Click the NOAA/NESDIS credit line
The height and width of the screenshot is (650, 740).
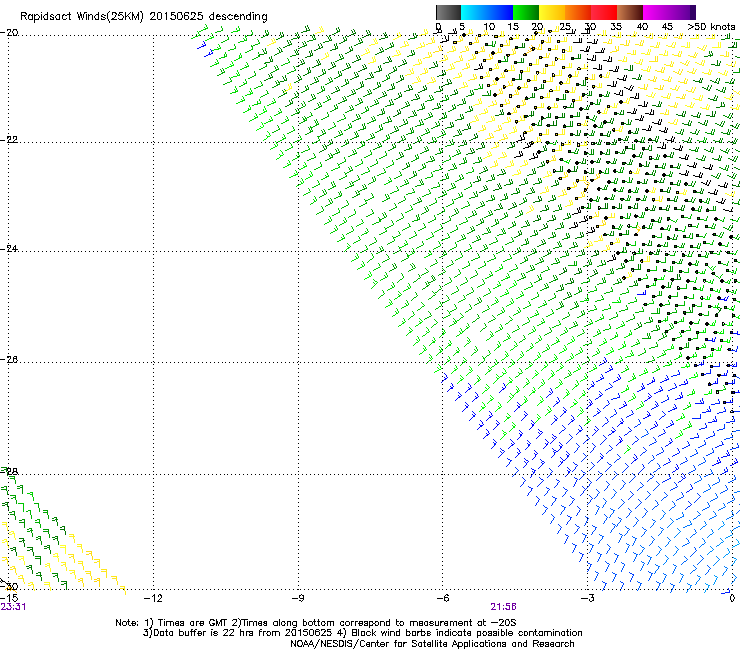432,644
